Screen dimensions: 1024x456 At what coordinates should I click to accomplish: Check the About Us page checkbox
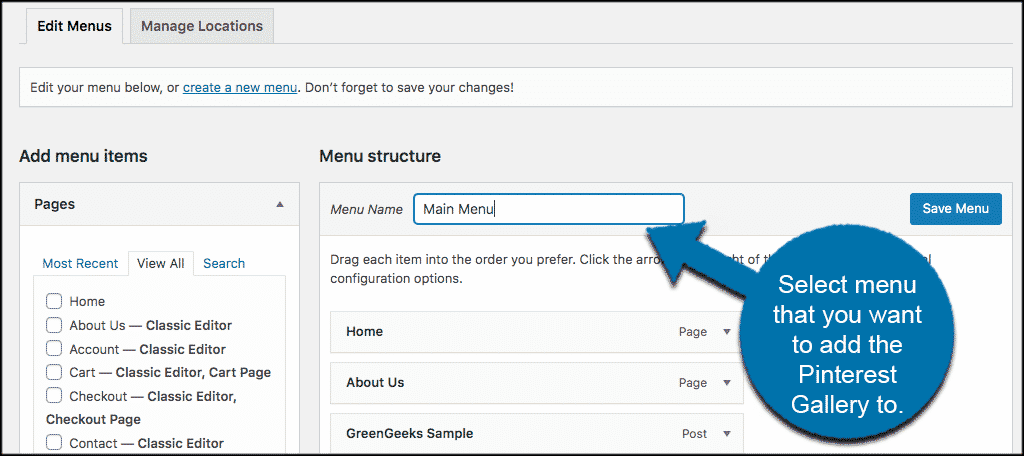click(x=54, y=325)
